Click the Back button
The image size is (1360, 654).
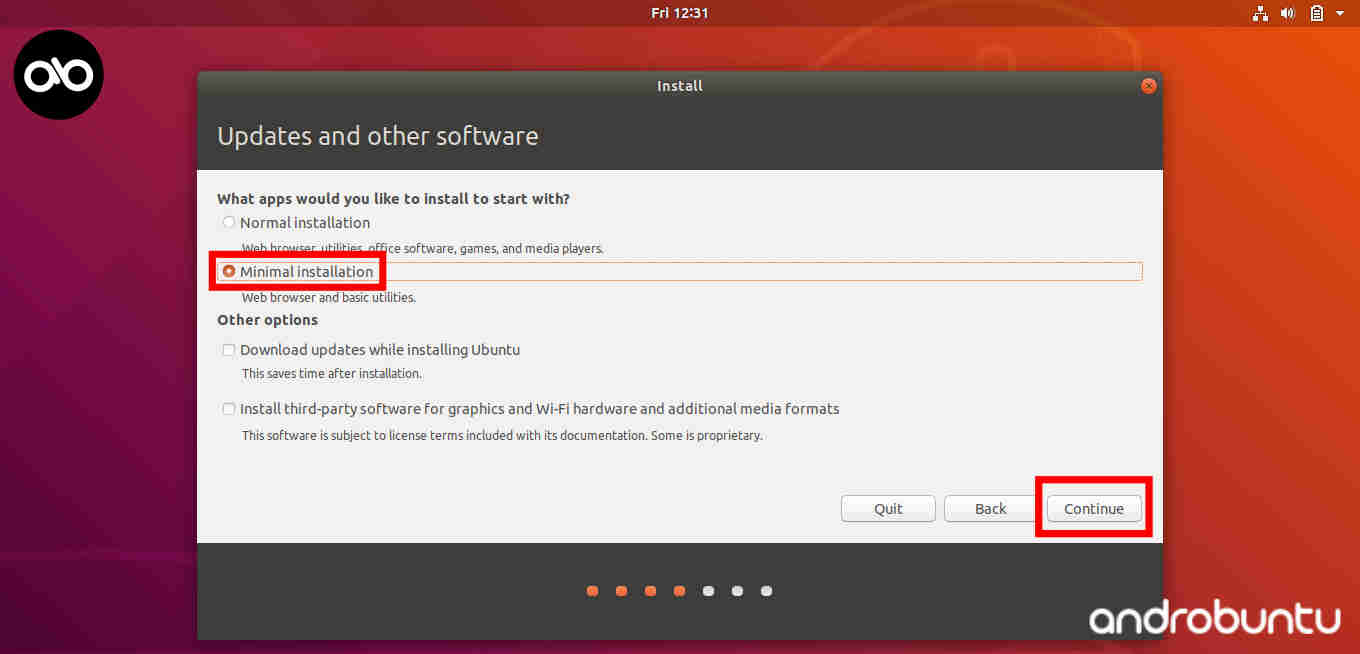pyautogui.click(x=989, y=508)
